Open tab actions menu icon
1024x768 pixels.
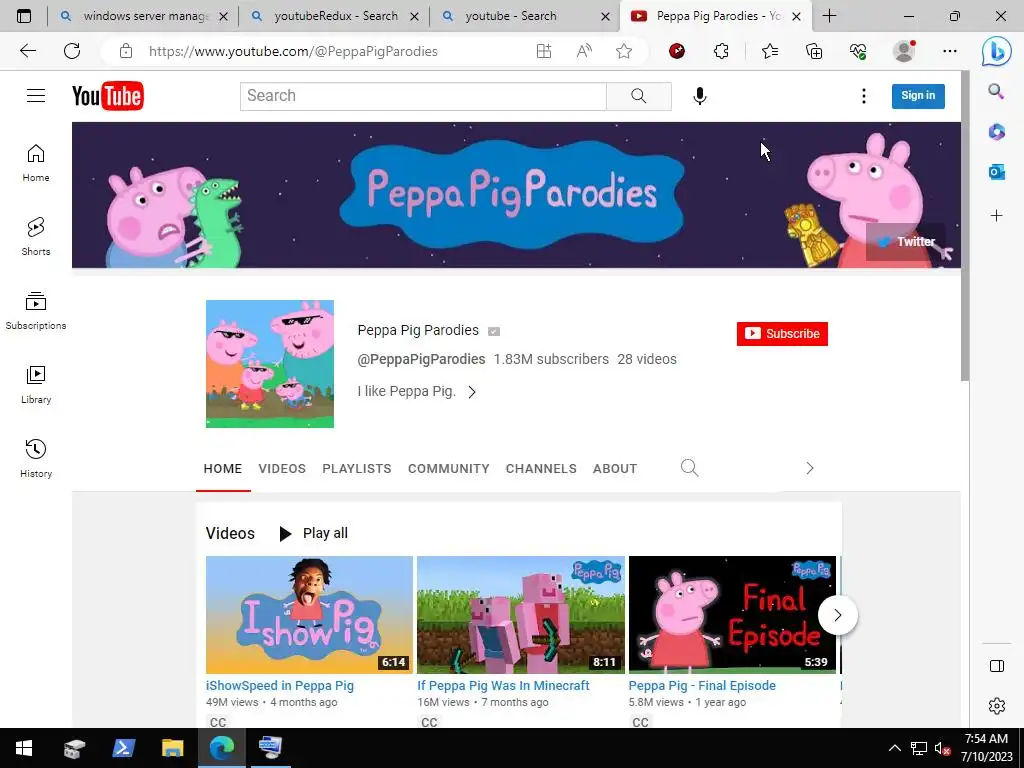tap(24, 16)
